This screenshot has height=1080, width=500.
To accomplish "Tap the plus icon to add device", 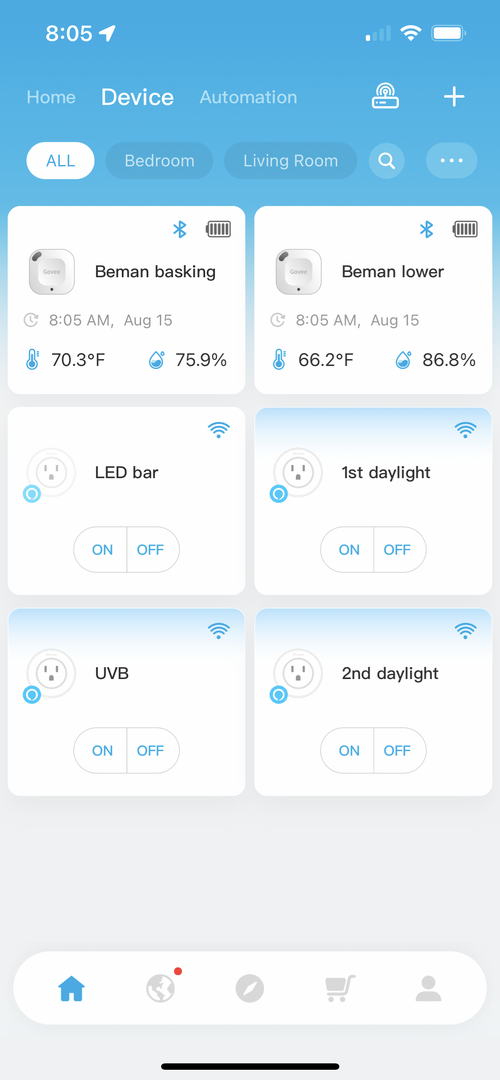I will click(453, 97).
